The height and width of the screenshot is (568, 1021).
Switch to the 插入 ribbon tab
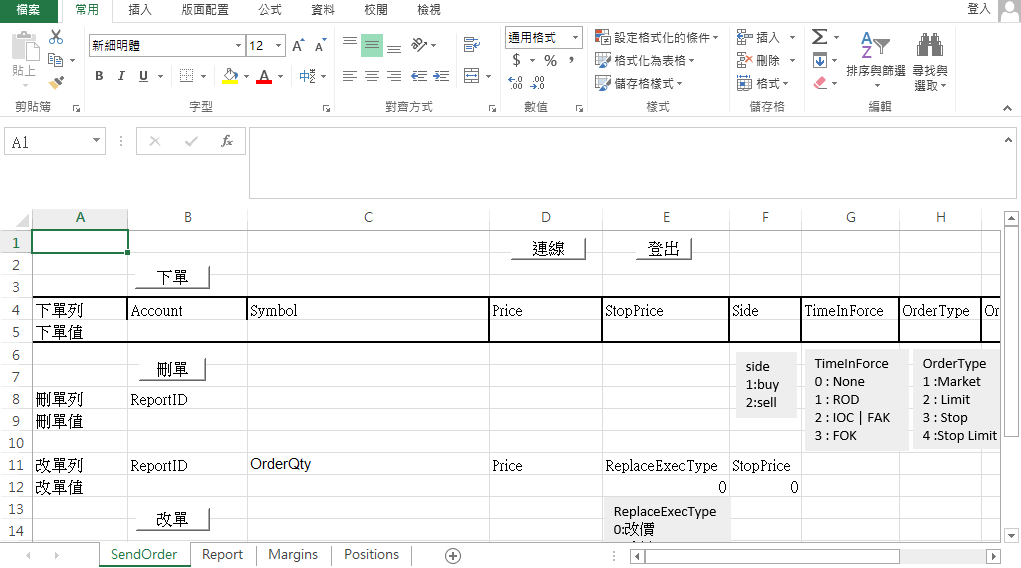click(140, 10)
